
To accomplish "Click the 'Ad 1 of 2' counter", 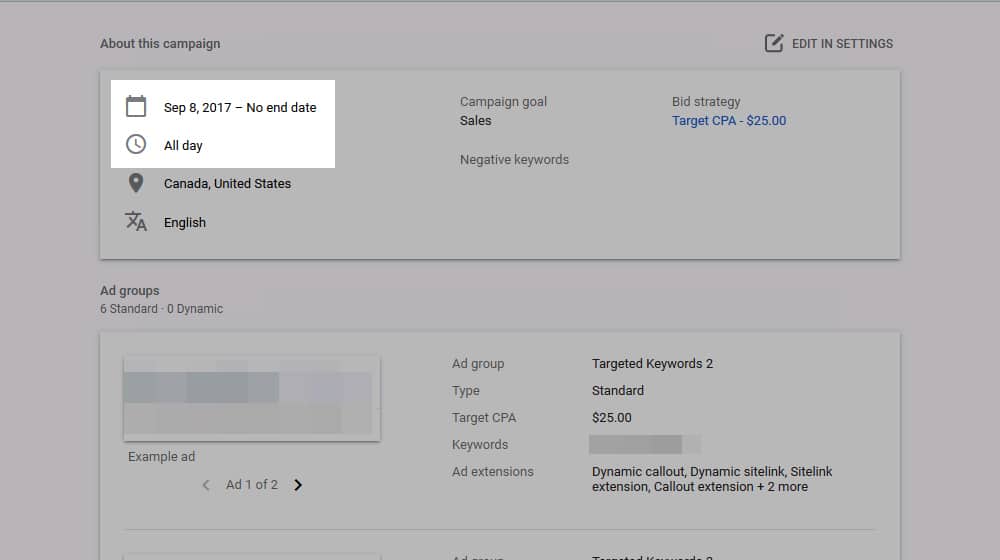I will point(252,485).
